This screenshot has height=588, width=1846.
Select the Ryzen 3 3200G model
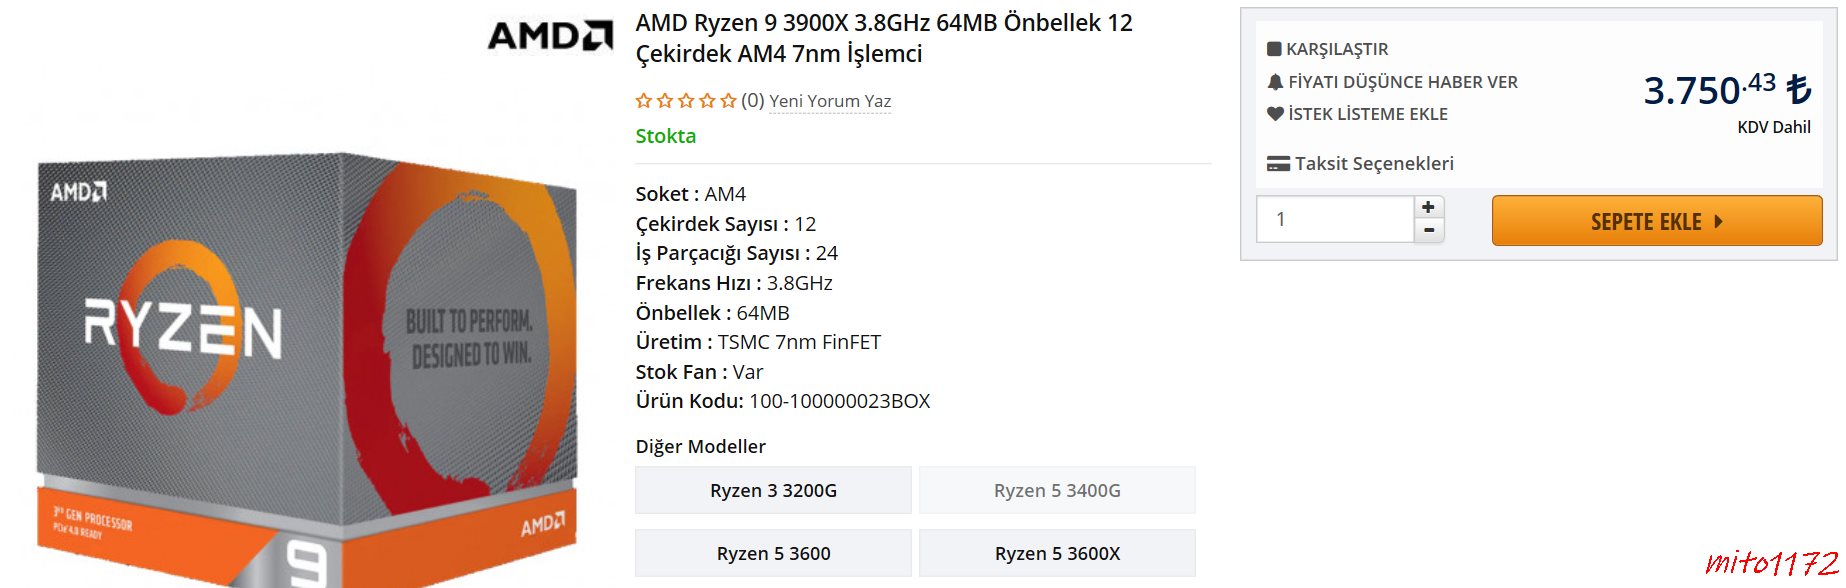click(773, 490)
